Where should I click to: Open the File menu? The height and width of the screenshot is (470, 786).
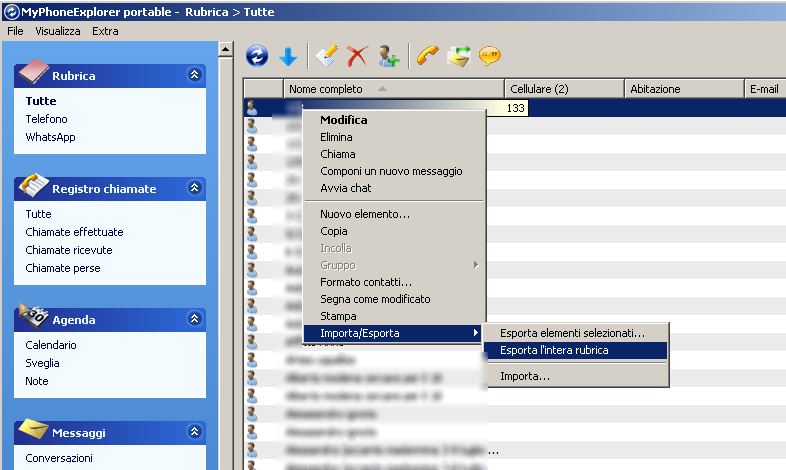click(15, 31)
